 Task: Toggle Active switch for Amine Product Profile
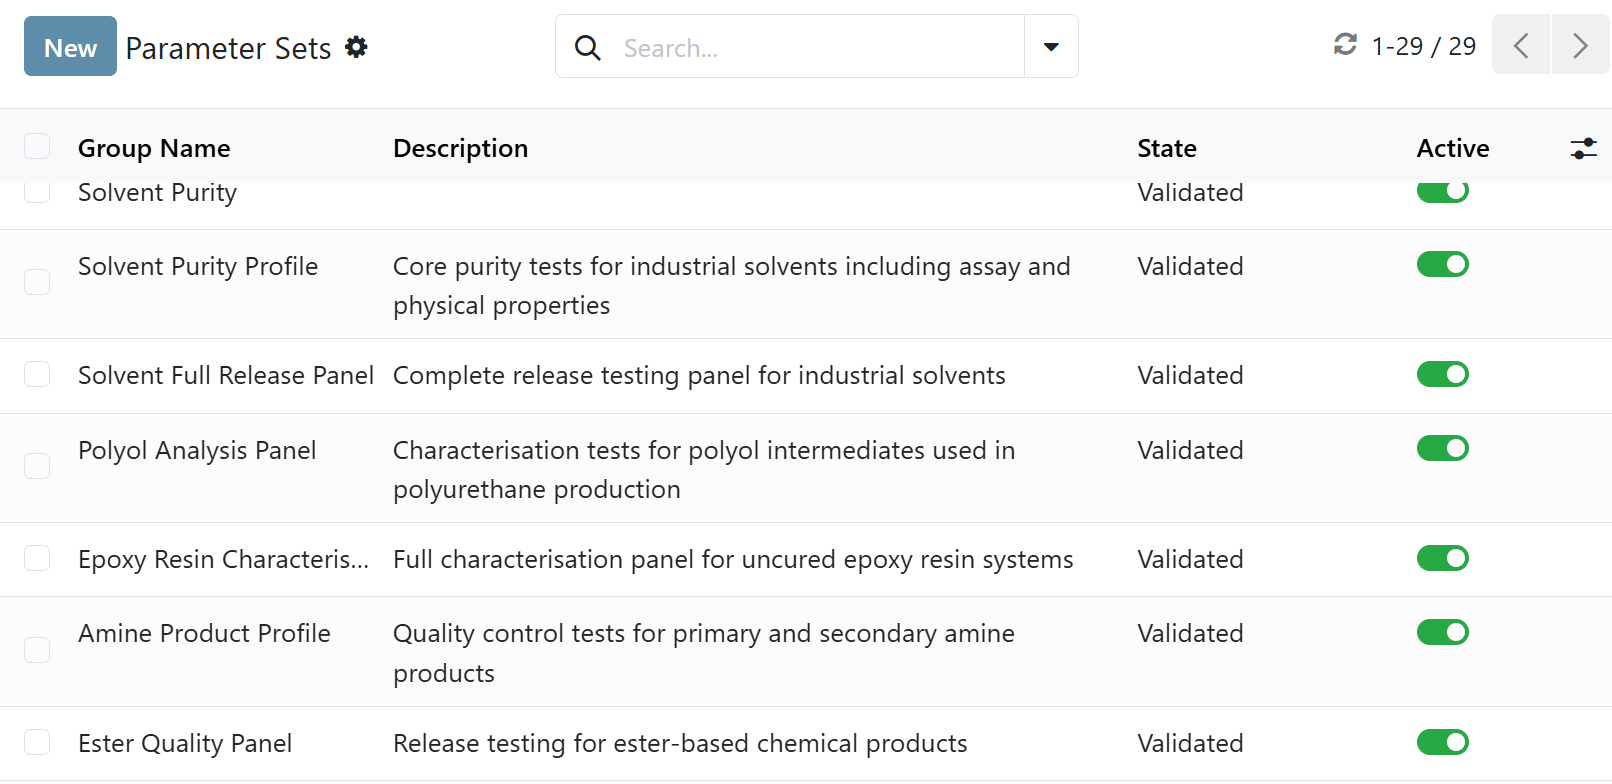1442,633
